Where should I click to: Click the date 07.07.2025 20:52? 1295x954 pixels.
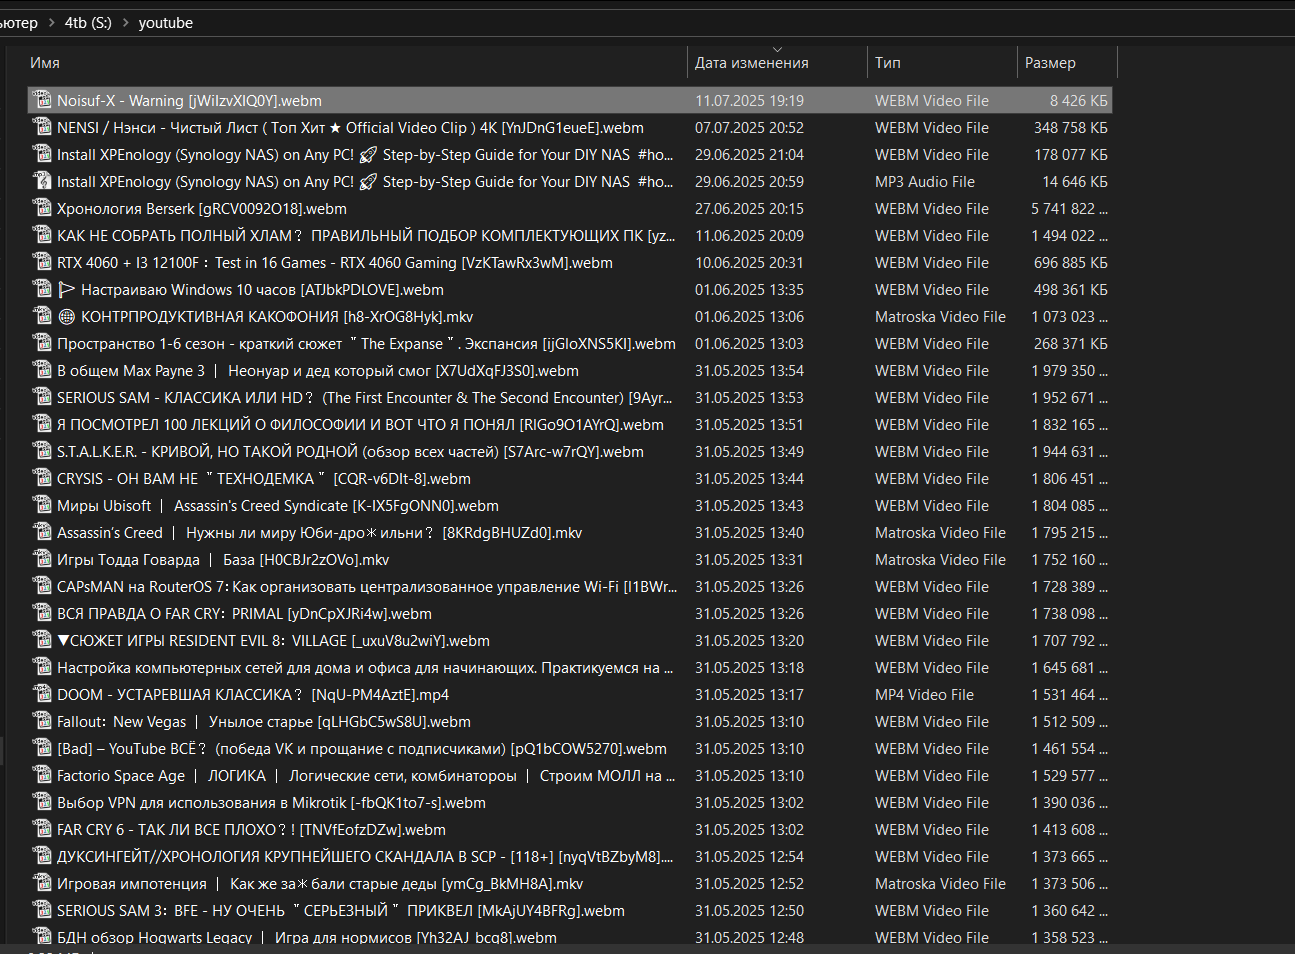[750, 127]
